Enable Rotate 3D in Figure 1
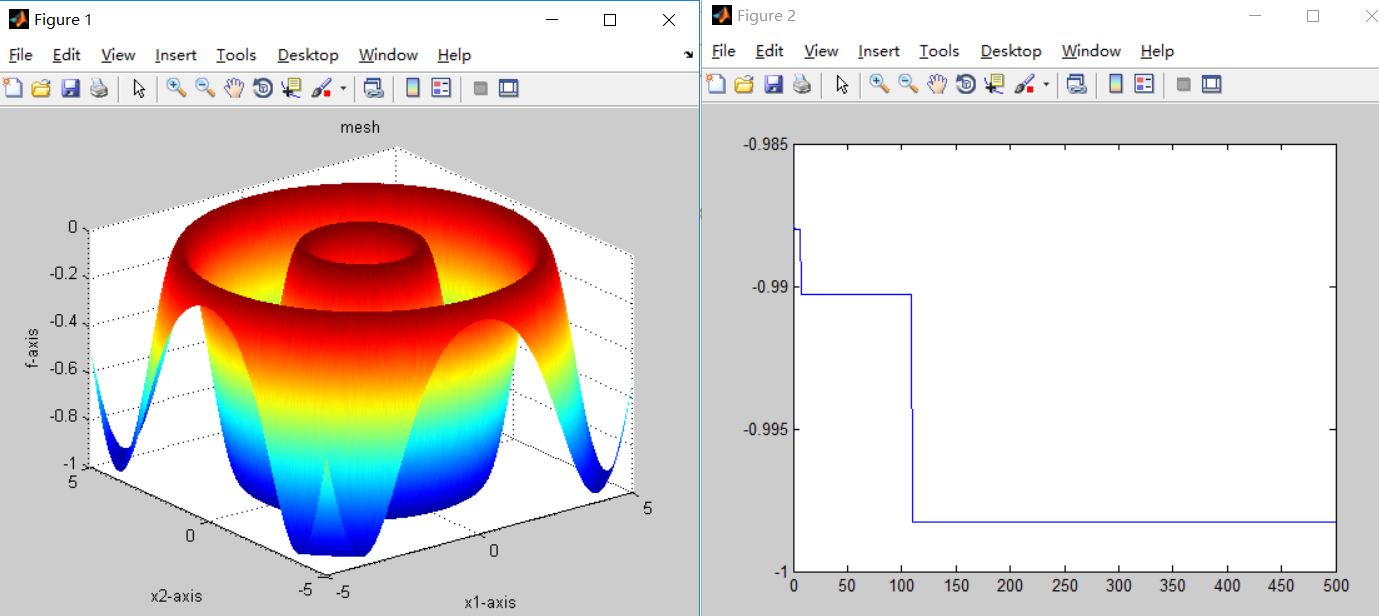Screen dimensions: 1379x616 click(x=263, y=88)
